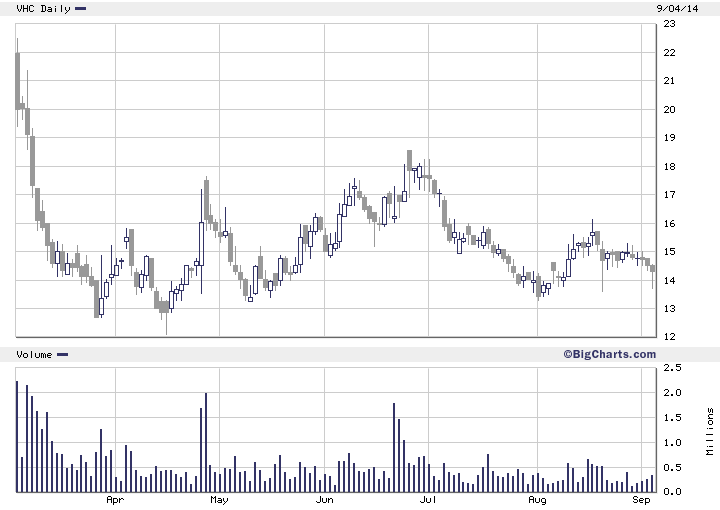The image size is (720, 510).
Task: Click the price axis value 17
Action: point(669,195)
